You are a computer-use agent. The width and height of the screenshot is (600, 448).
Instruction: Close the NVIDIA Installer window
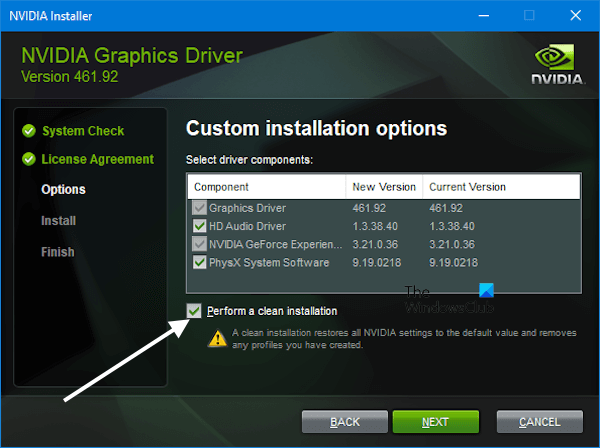[x=576, y=16]
